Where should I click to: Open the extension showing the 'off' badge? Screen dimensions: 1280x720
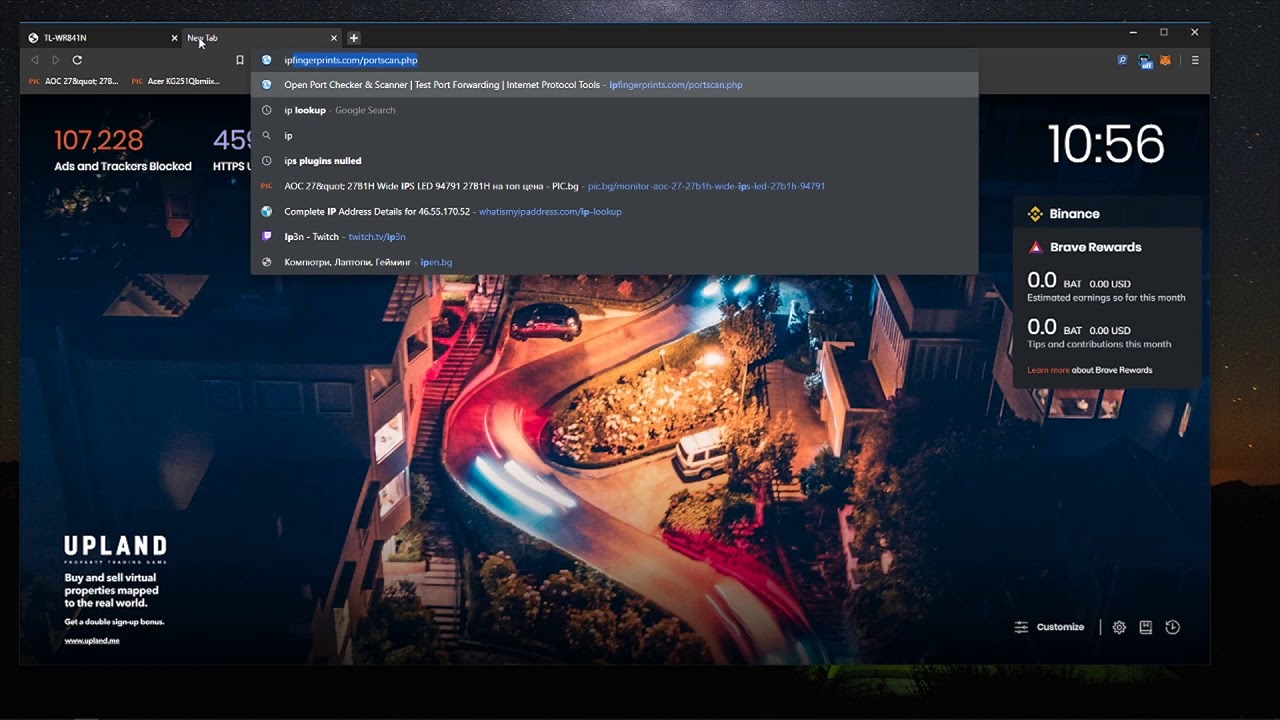coord(1145,61)
